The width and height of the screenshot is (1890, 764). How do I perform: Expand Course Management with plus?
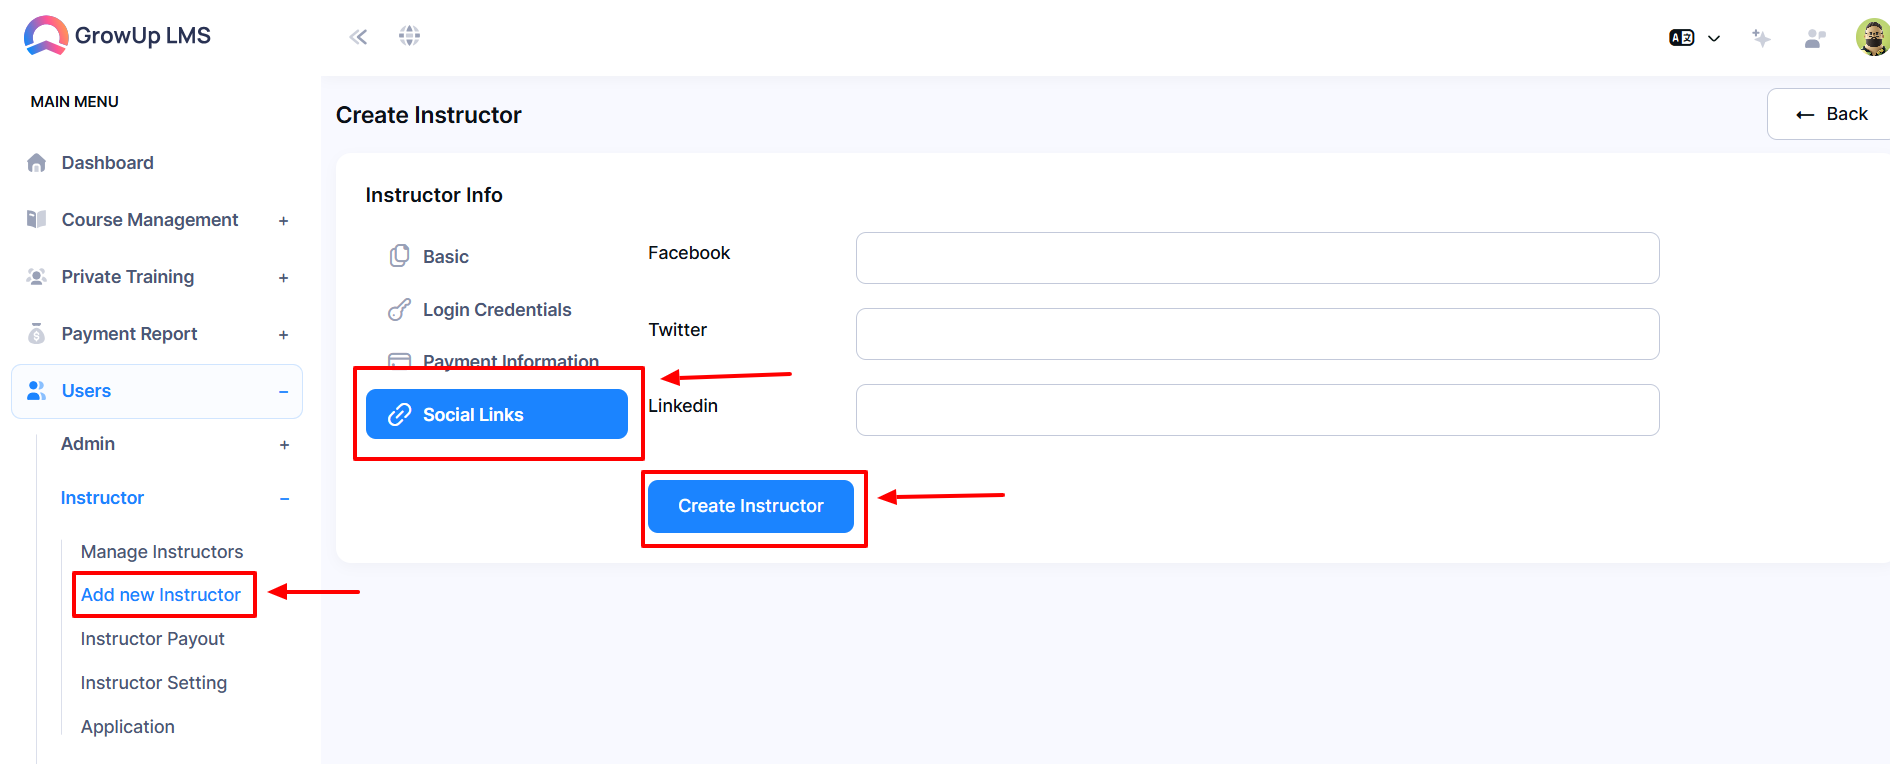click(x=284, y=221)
